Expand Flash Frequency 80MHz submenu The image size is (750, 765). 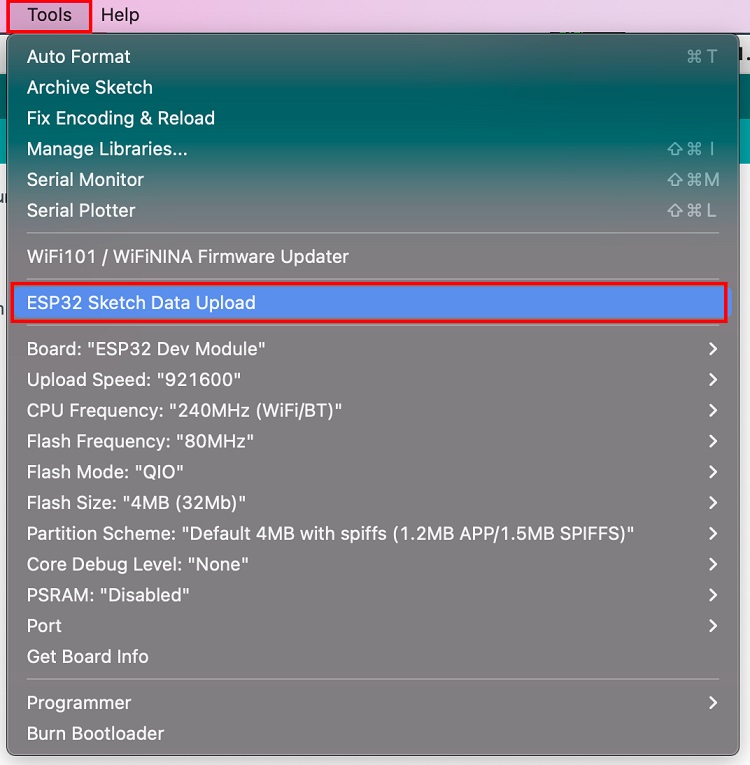point(140,441)
